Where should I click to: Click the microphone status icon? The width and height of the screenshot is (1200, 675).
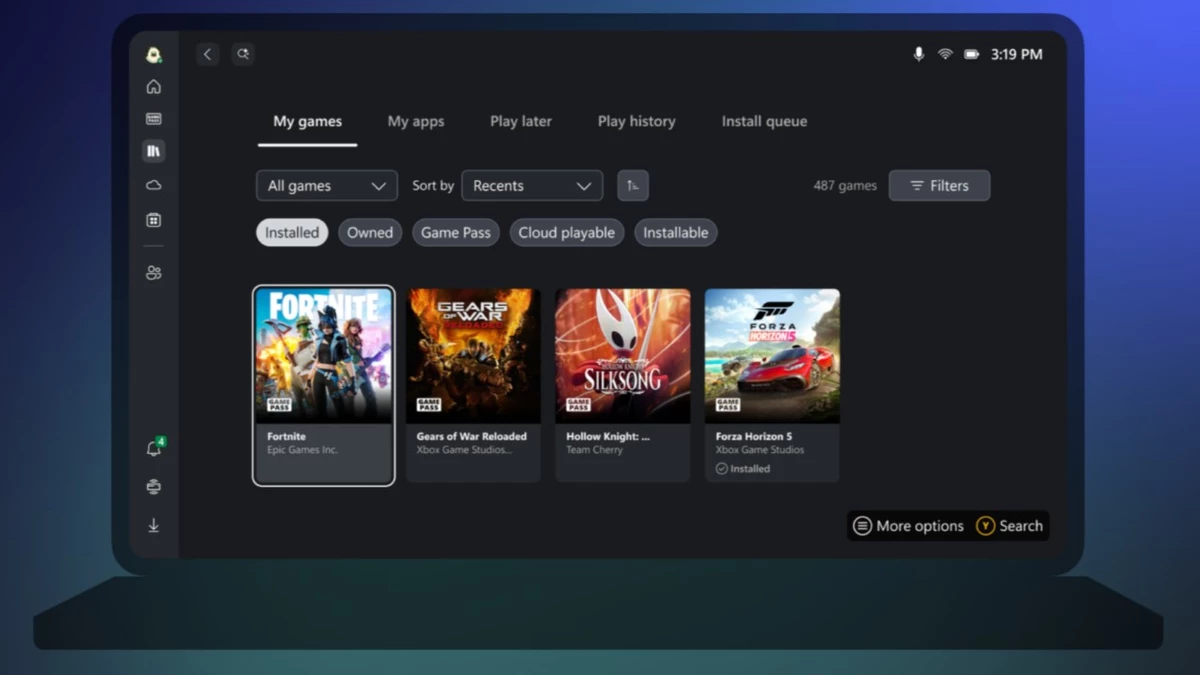click(x=918, y=55)
